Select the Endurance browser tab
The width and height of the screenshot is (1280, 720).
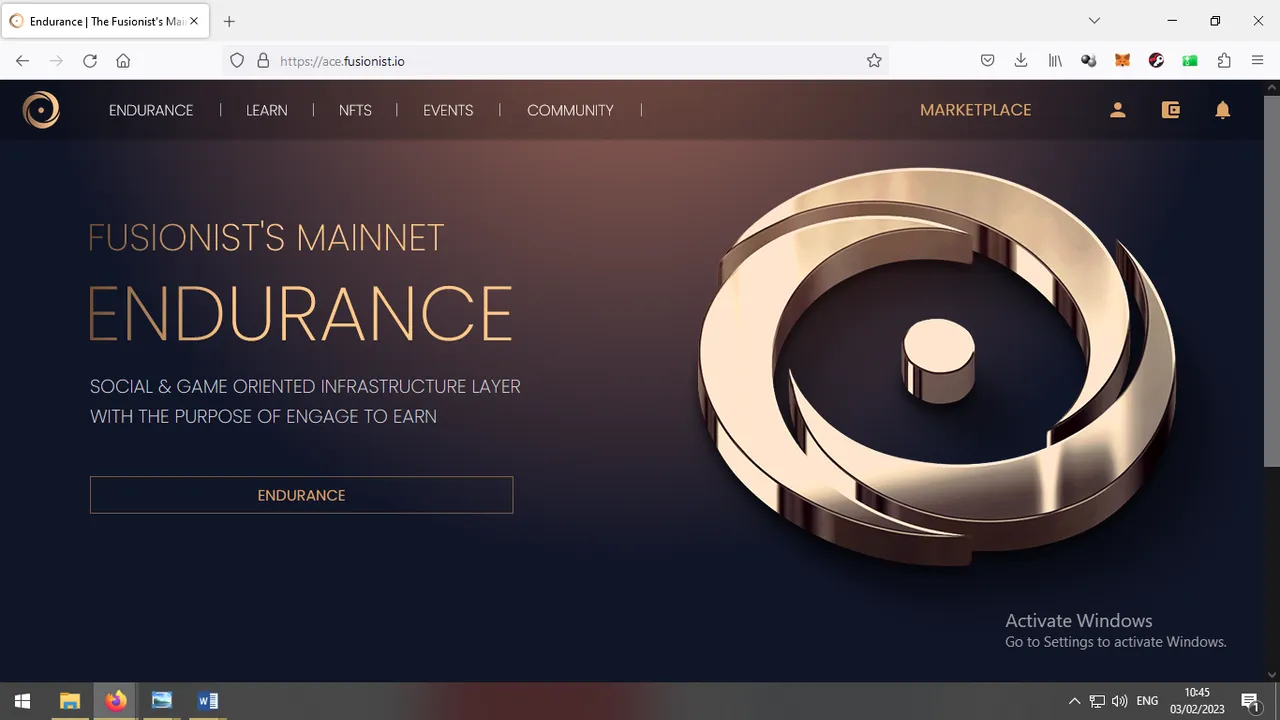coord(105,21)
